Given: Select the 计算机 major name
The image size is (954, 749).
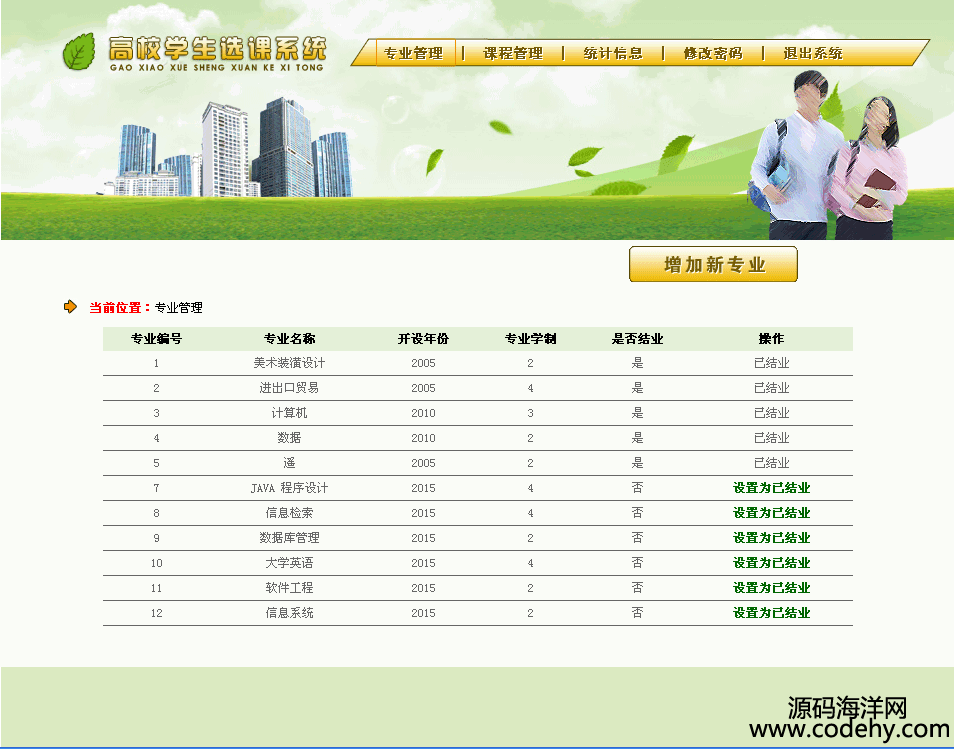Looking at the screenshot, I should point(289,413).
